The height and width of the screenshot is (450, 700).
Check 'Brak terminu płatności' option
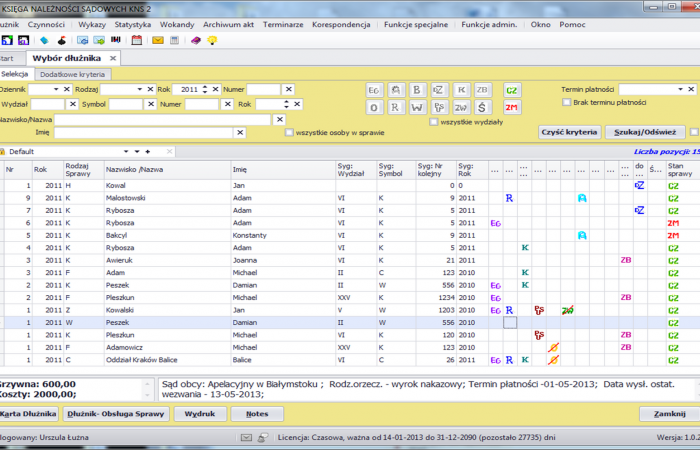pyautogui.click(x=567, y=102)
